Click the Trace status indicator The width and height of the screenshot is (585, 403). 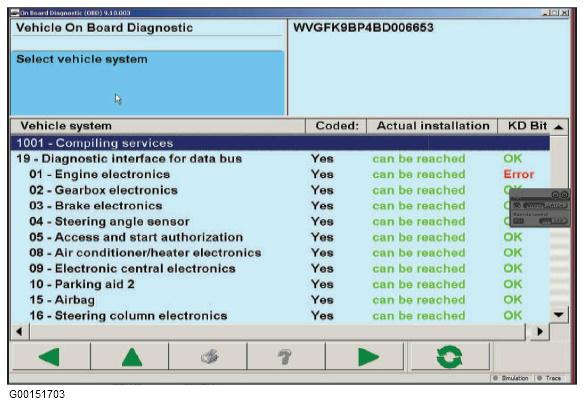click(x=550, y=378)
